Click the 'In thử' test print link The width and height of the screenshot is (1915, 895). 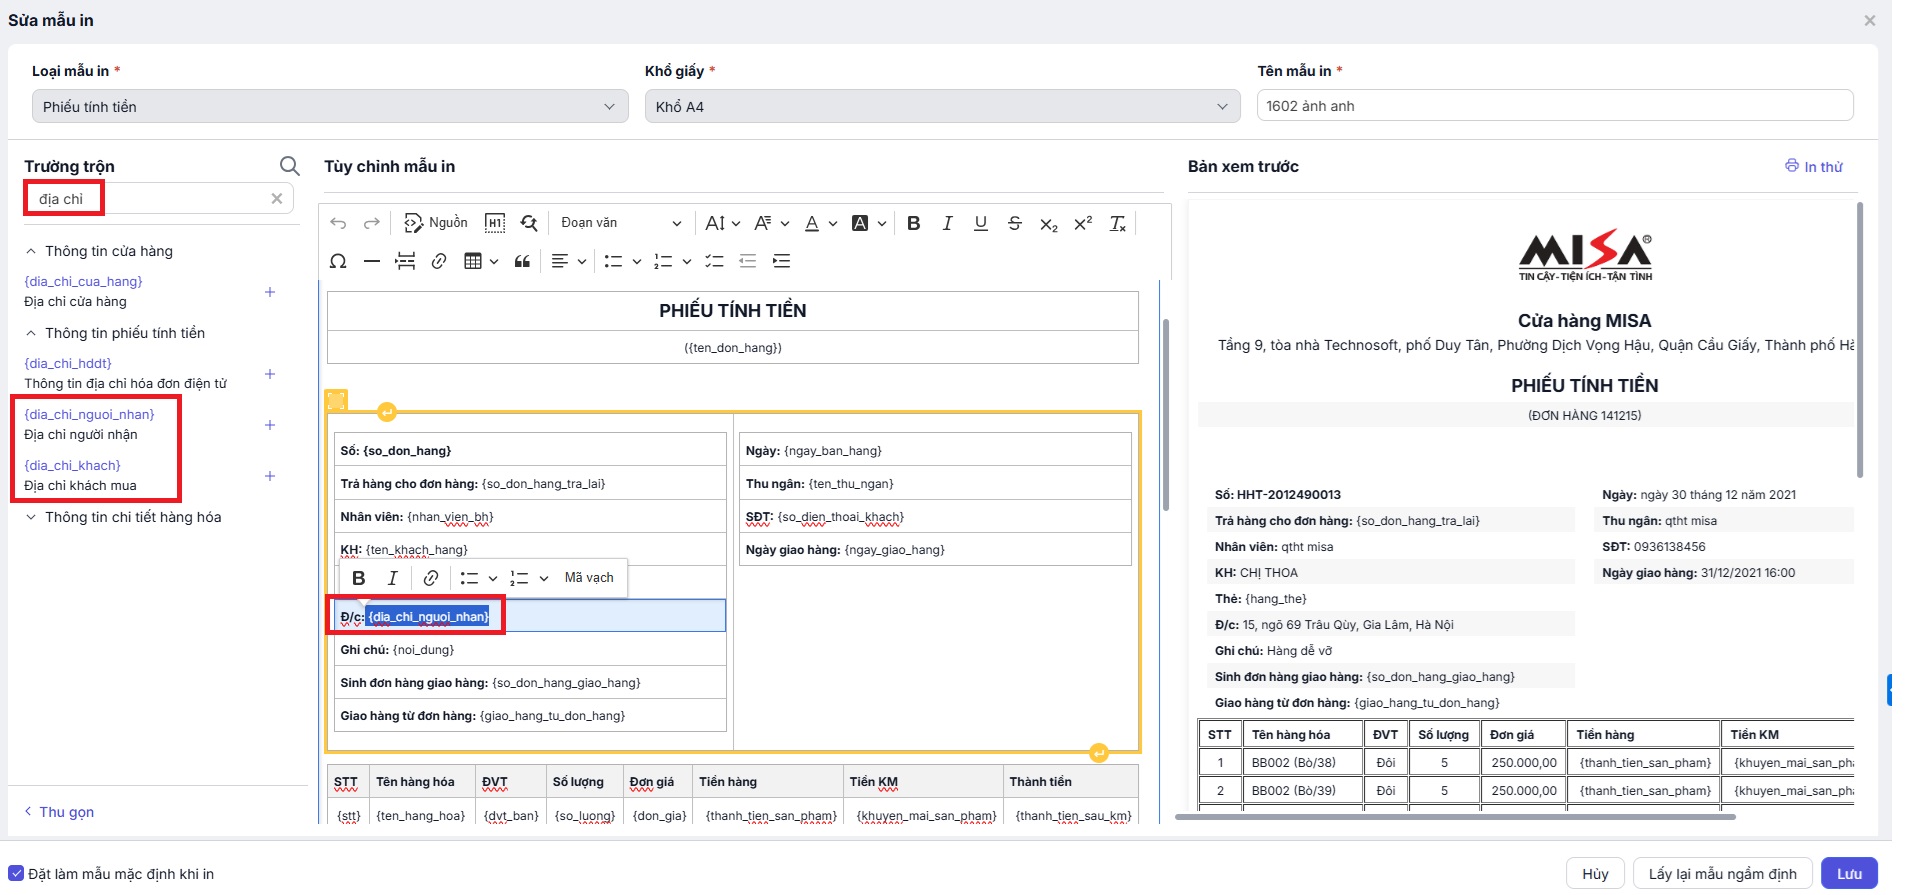(x=1814, y=167)
